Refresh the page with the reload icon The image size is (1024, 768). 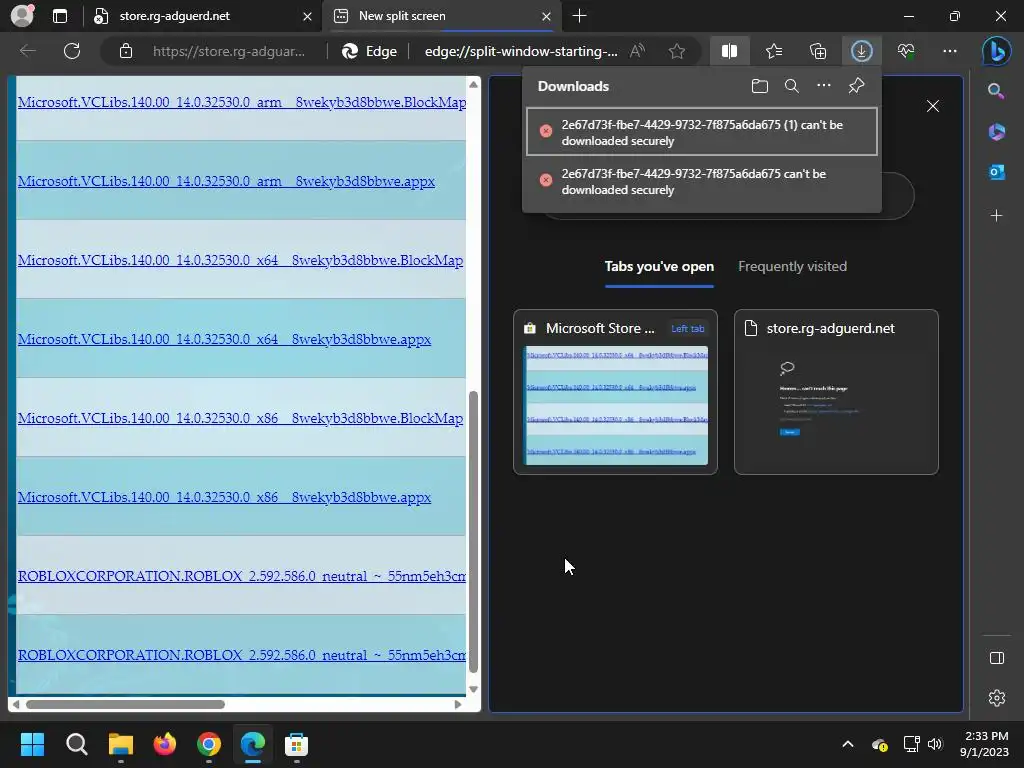[72, 51]
